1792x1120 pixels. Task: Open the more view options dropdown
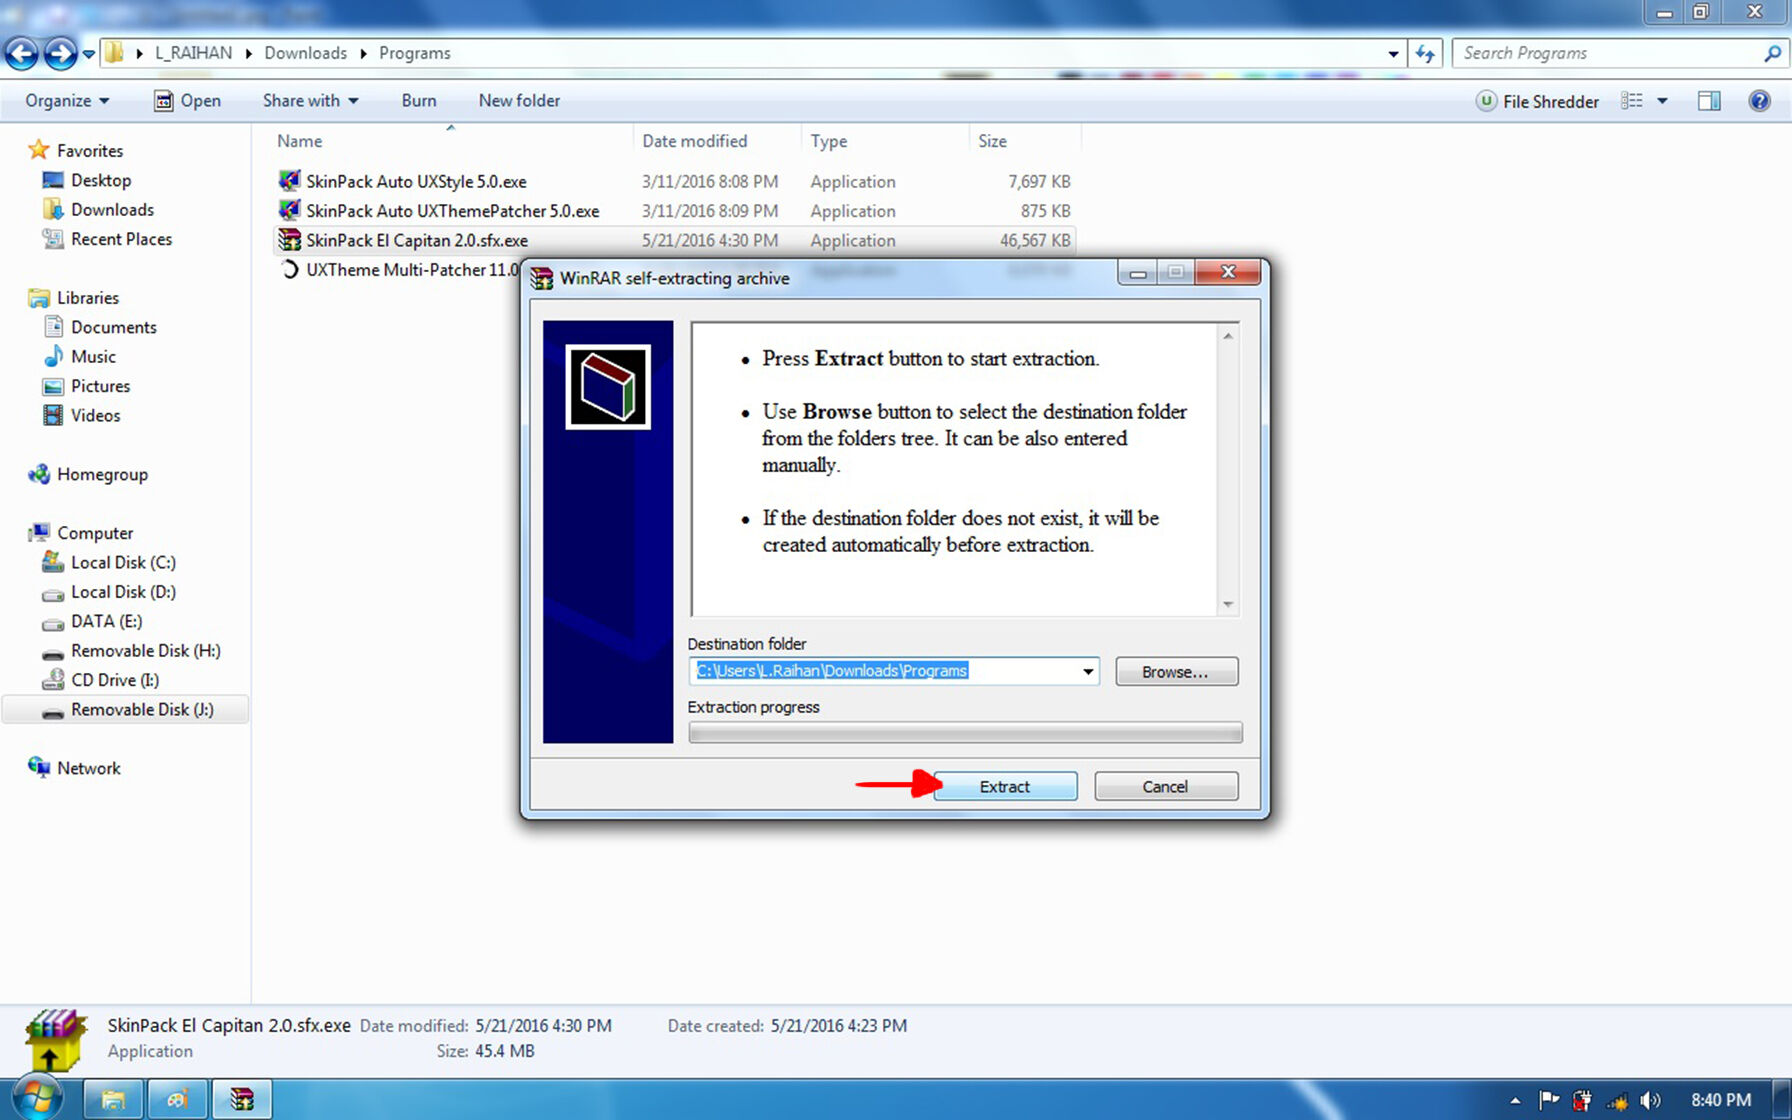pyautogui.click(x=1662, y=101)
